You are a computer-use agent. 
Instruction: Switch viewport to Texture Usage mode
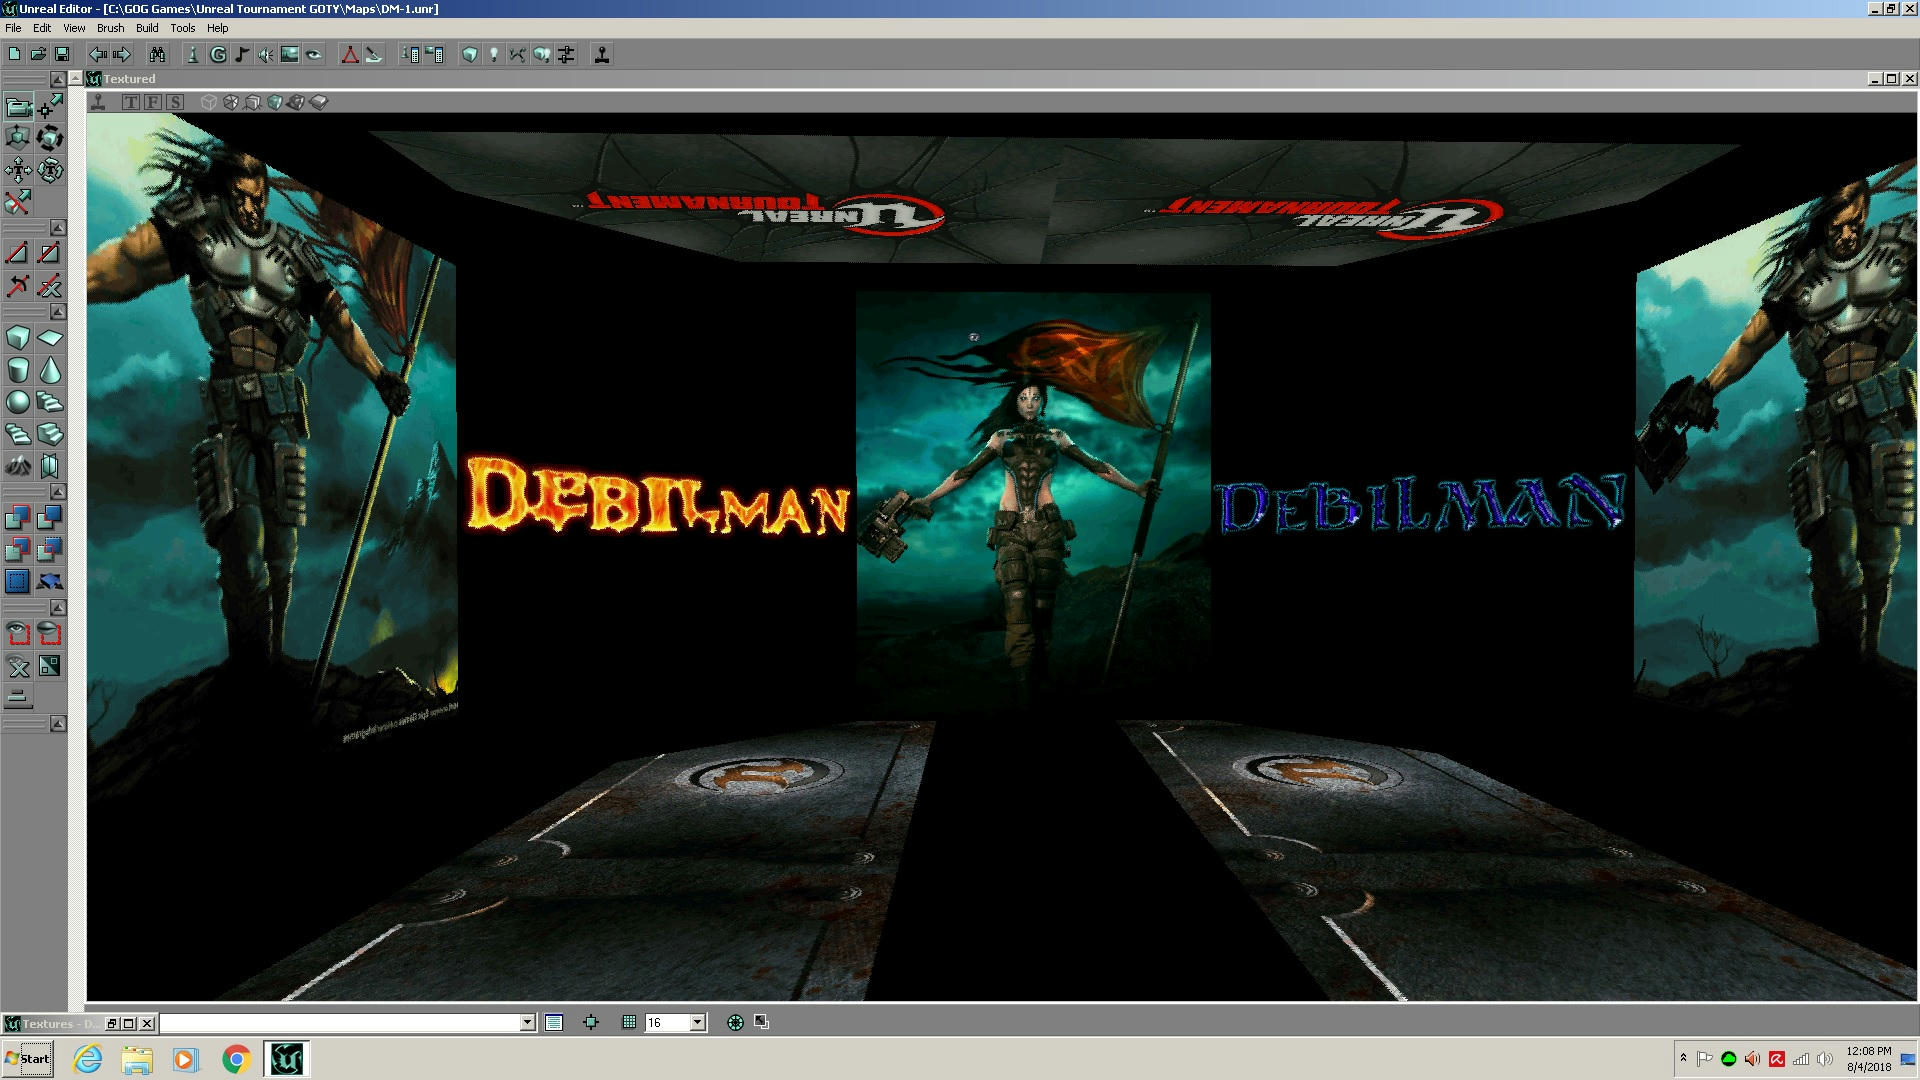pos(231,102)
